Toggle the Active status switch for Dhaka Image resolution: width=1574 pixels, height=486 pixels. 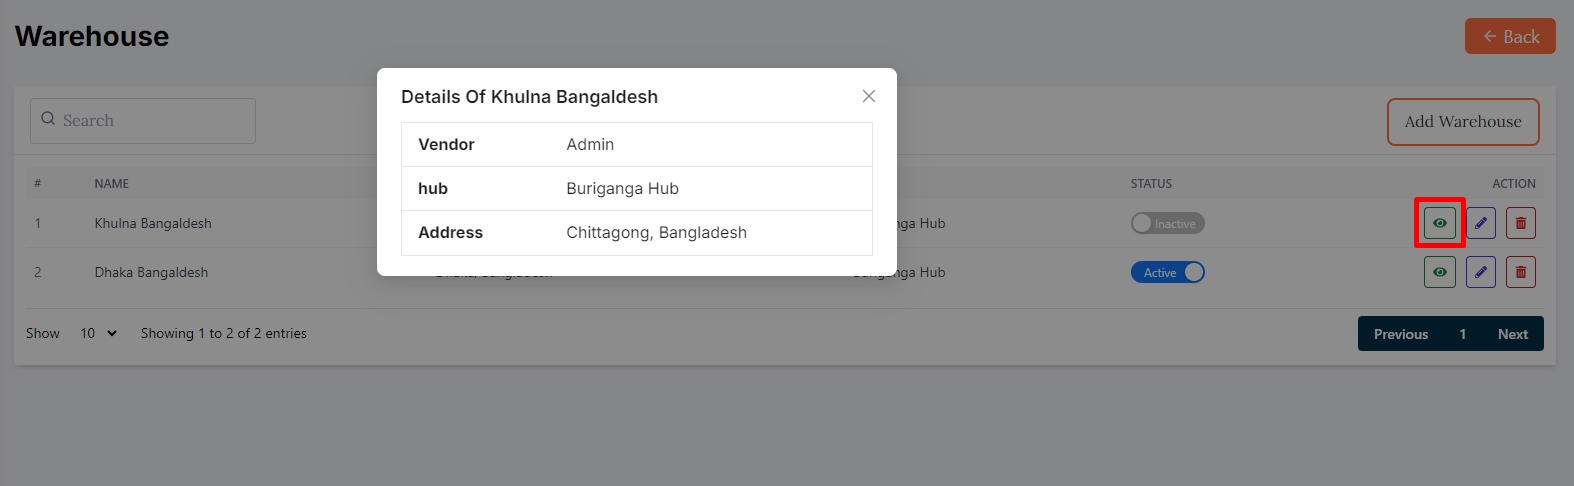click(x=1167, y=272)
